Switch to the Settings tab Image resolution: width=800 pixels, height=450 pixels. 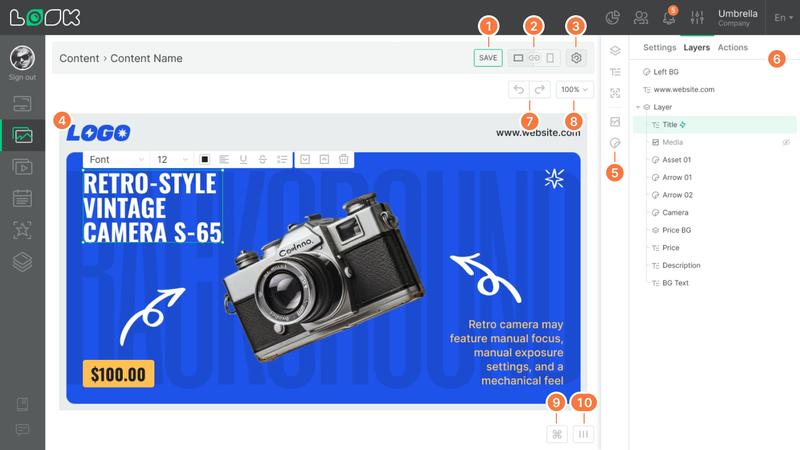[659, 47]
